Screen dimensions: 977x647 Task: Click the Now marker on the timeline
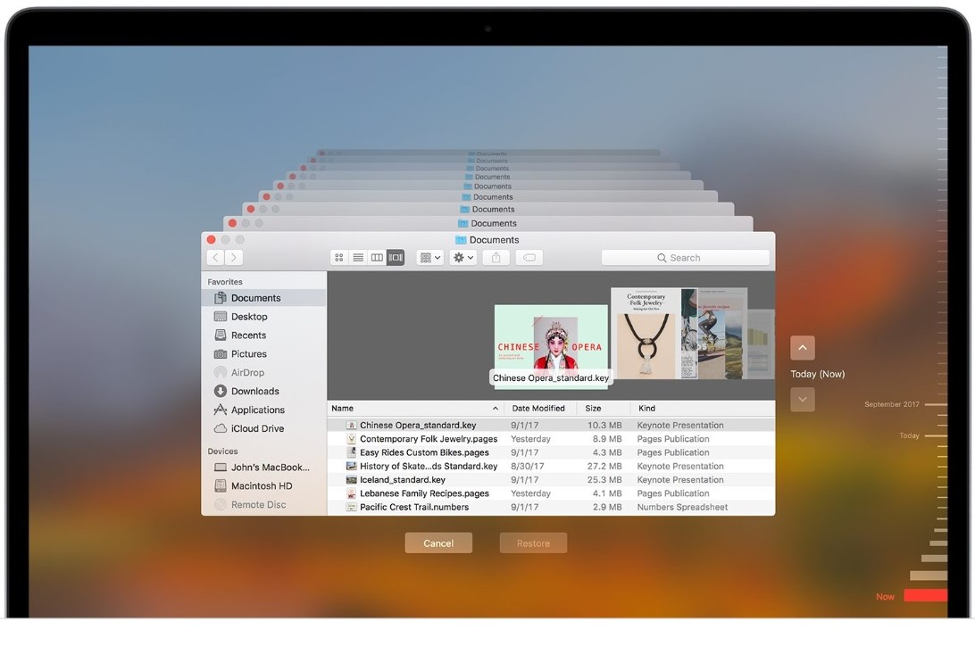(884, 595)
